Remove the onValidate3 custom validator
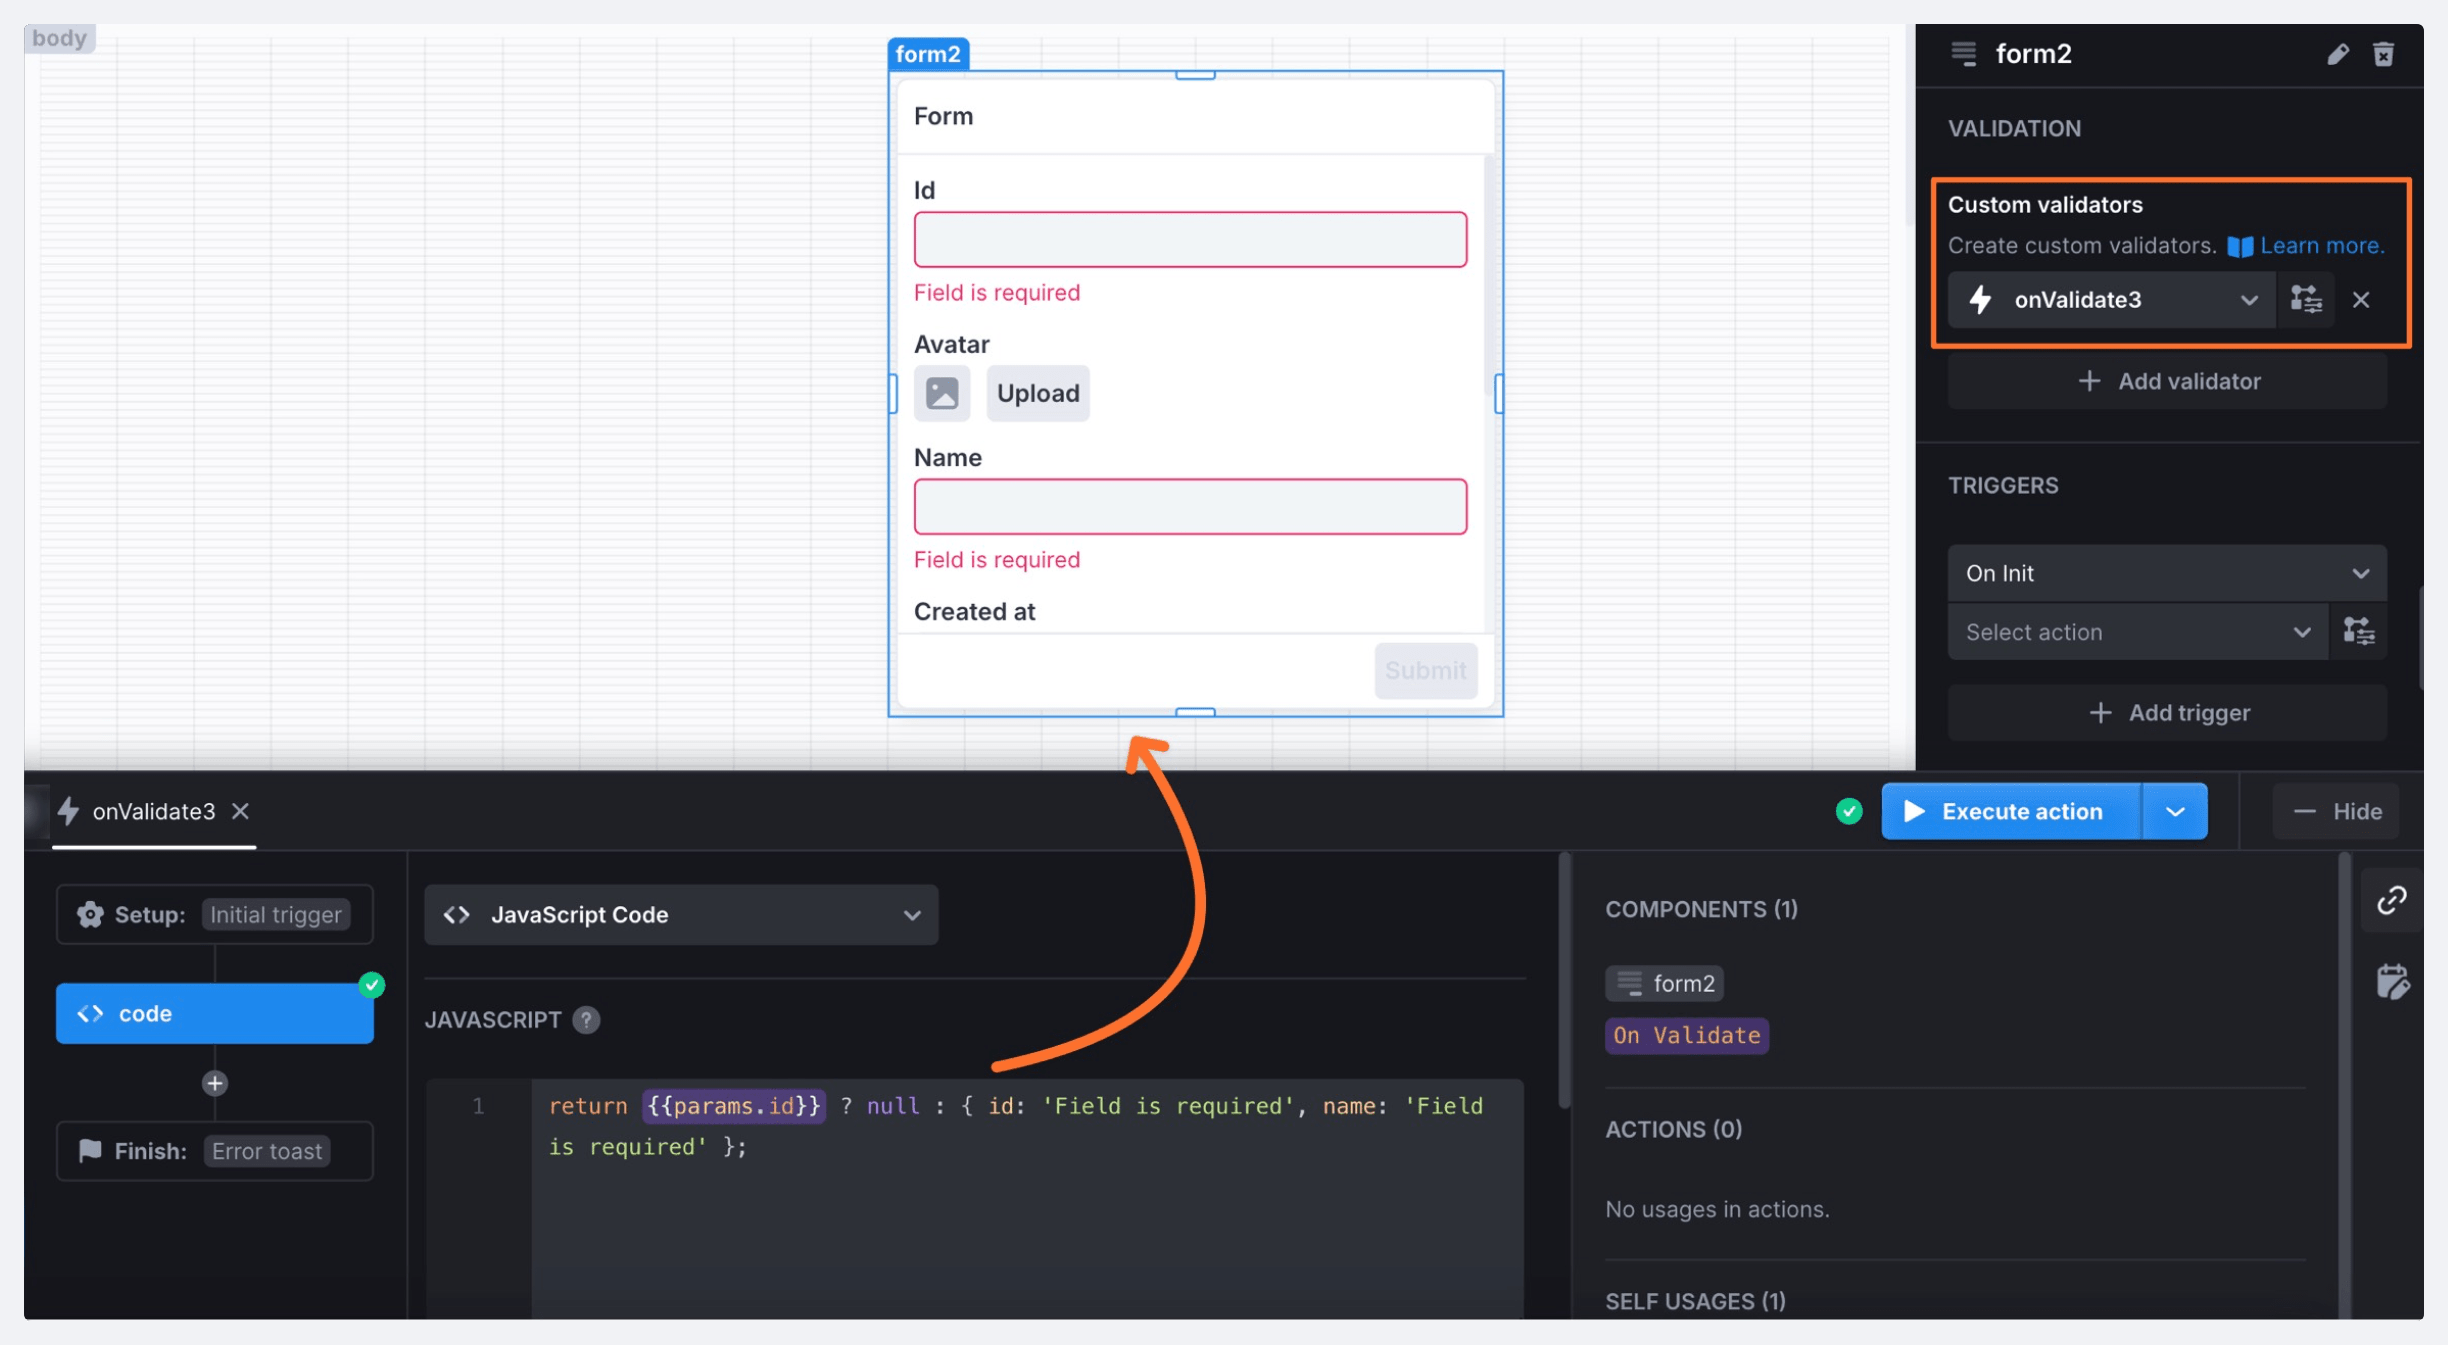2448x1345 pixels. [2361, 300]
